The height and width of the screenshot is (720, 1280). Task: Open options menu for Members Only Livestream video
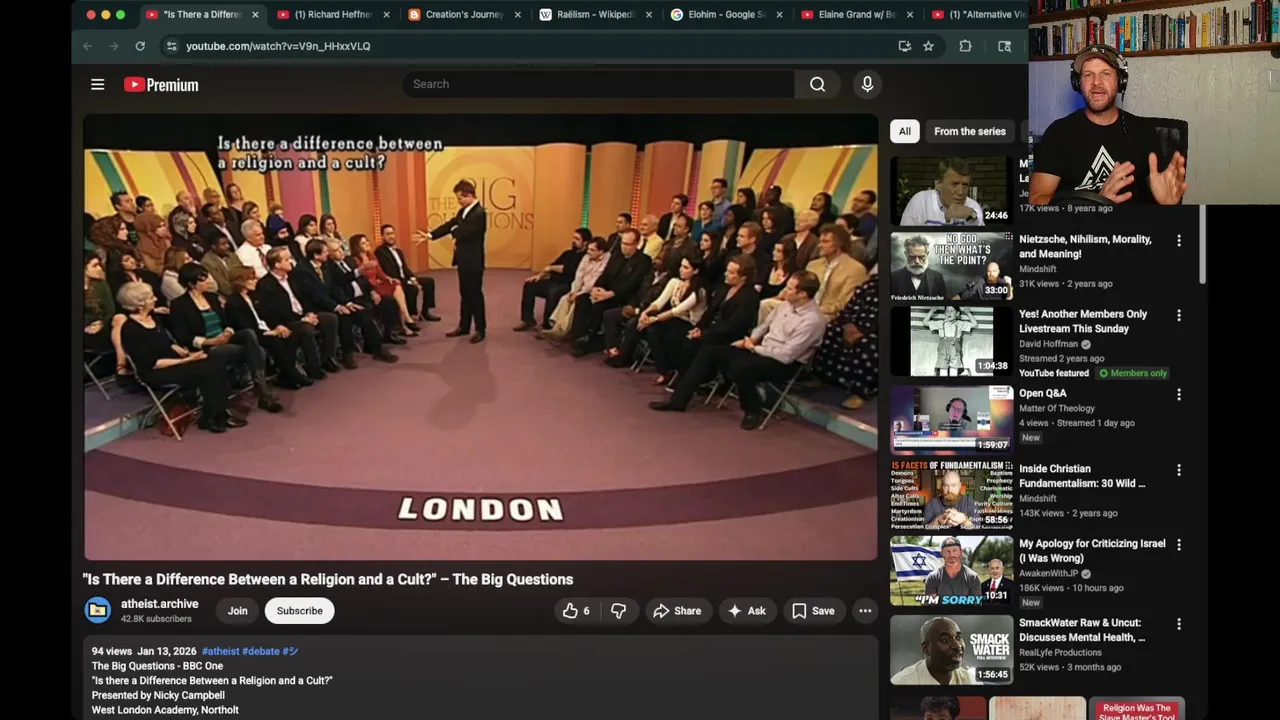point(1178,316)
